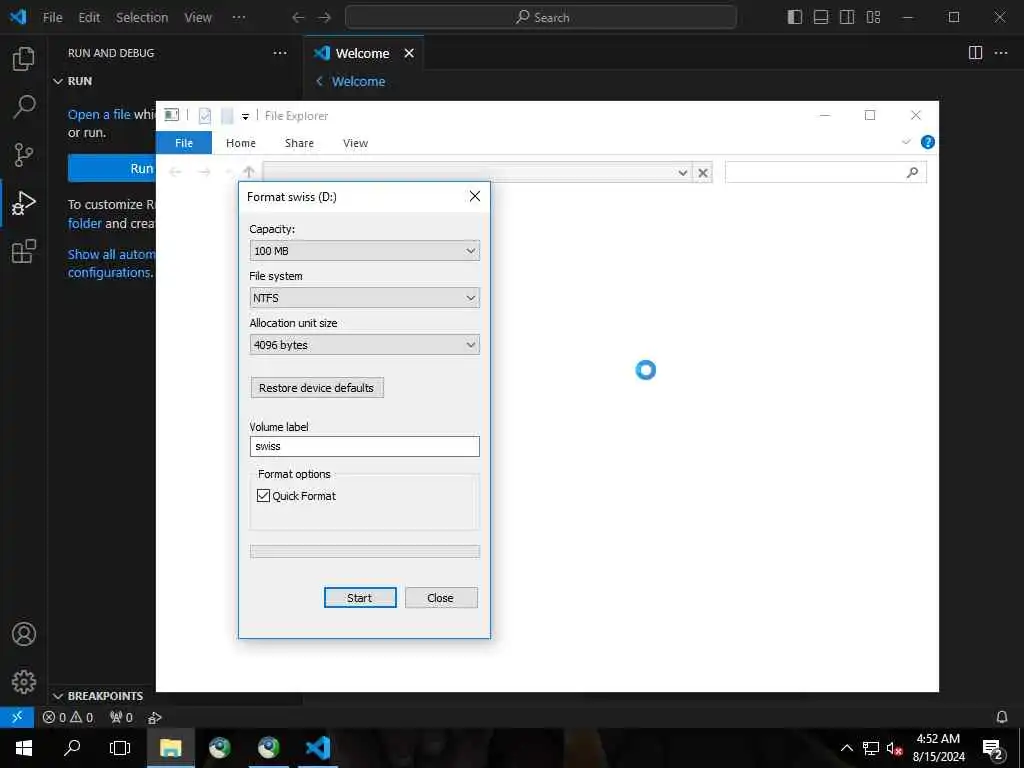
Task: Open the Extensions view
Action: coord(24,251)
